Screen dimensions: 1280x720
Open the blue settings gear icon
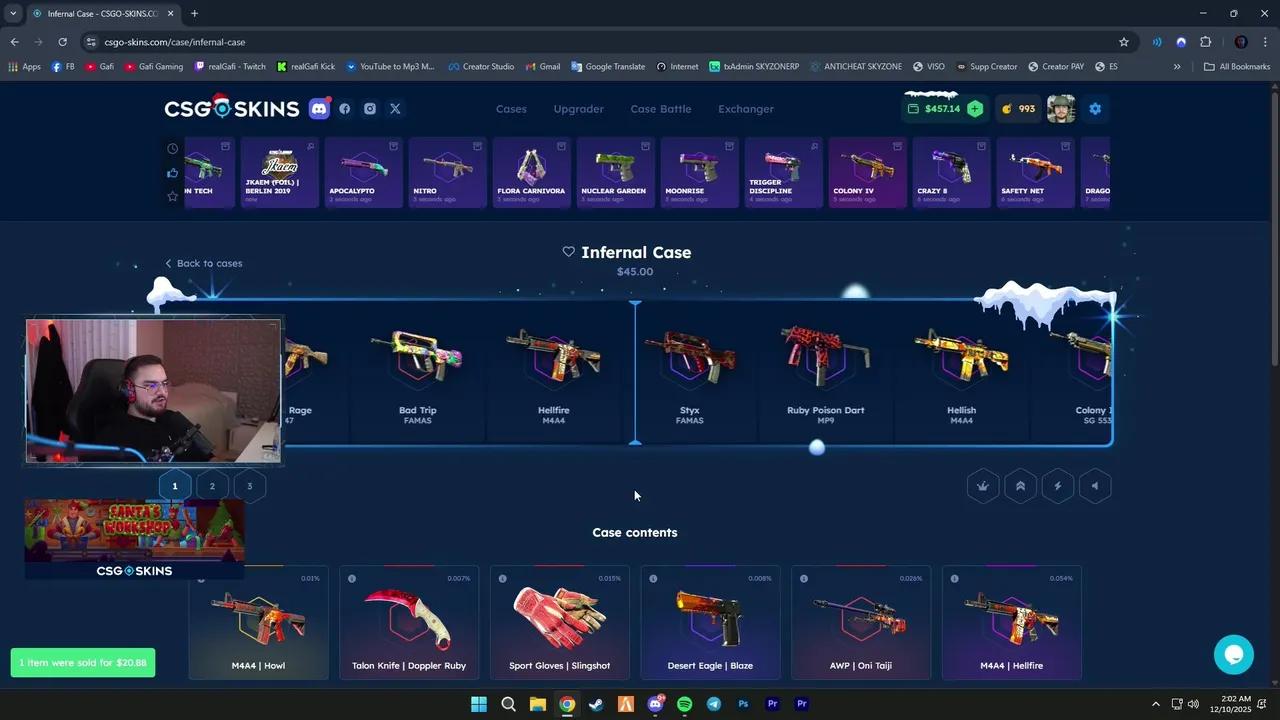(x=1095, y=109)
